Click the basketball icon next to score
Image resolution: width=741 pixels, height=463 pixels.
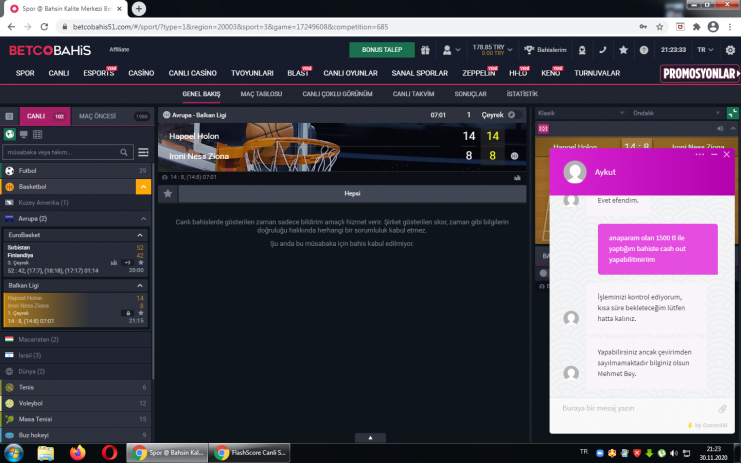click(x=514, y=155)
